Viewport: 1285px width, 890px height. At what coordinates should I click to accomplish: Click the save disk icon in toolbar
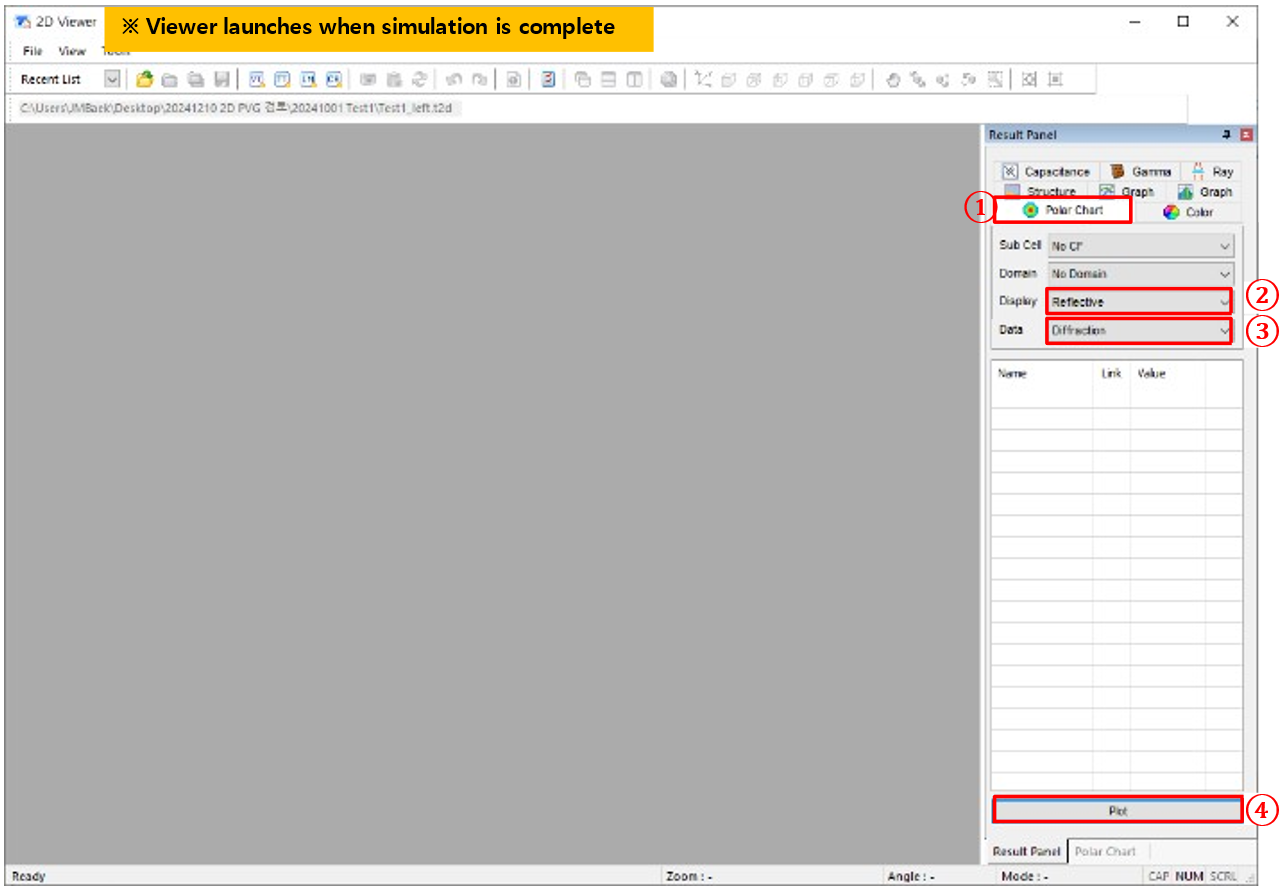[222, 79]
